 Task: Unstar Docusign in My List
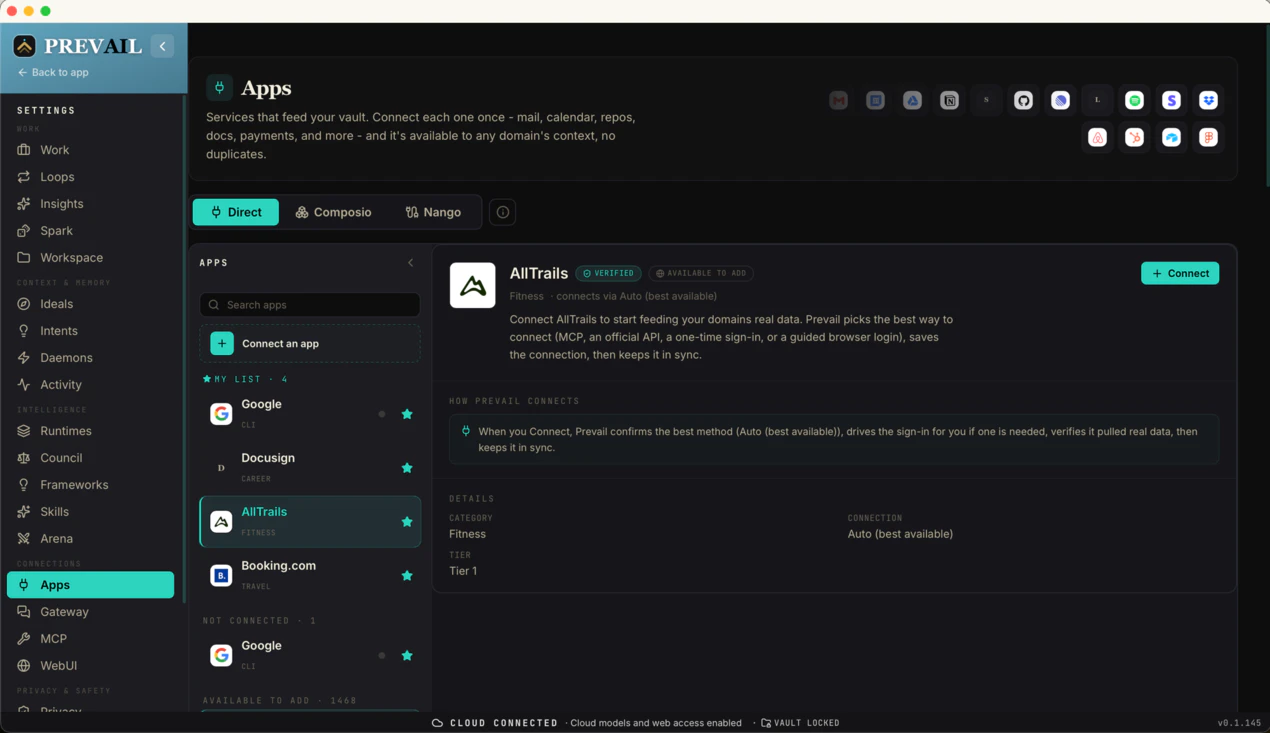[407, 467]
